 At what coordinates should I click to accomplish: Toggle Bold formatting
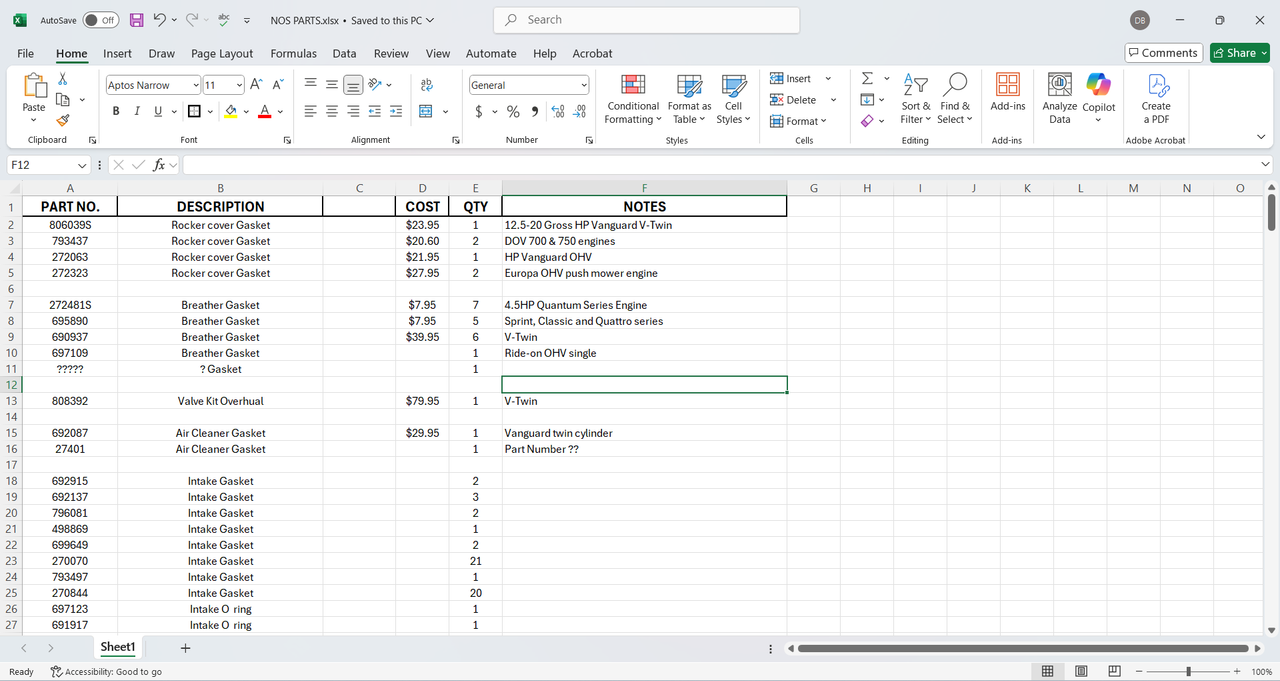coord(116,111)
